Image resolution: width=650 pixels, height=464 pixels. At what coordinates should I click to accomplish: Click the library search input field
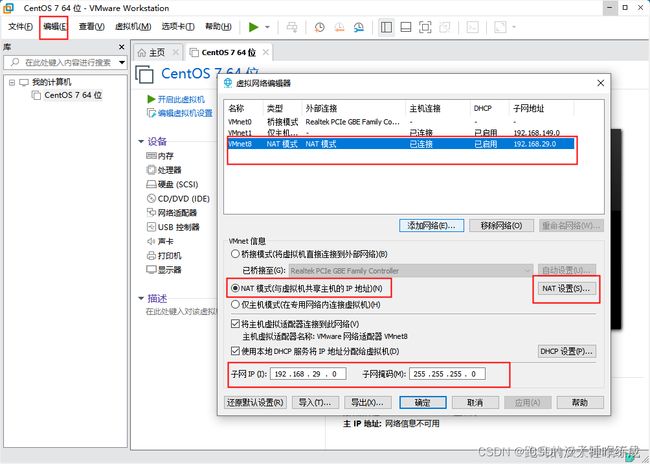click(x=61, y=63)
